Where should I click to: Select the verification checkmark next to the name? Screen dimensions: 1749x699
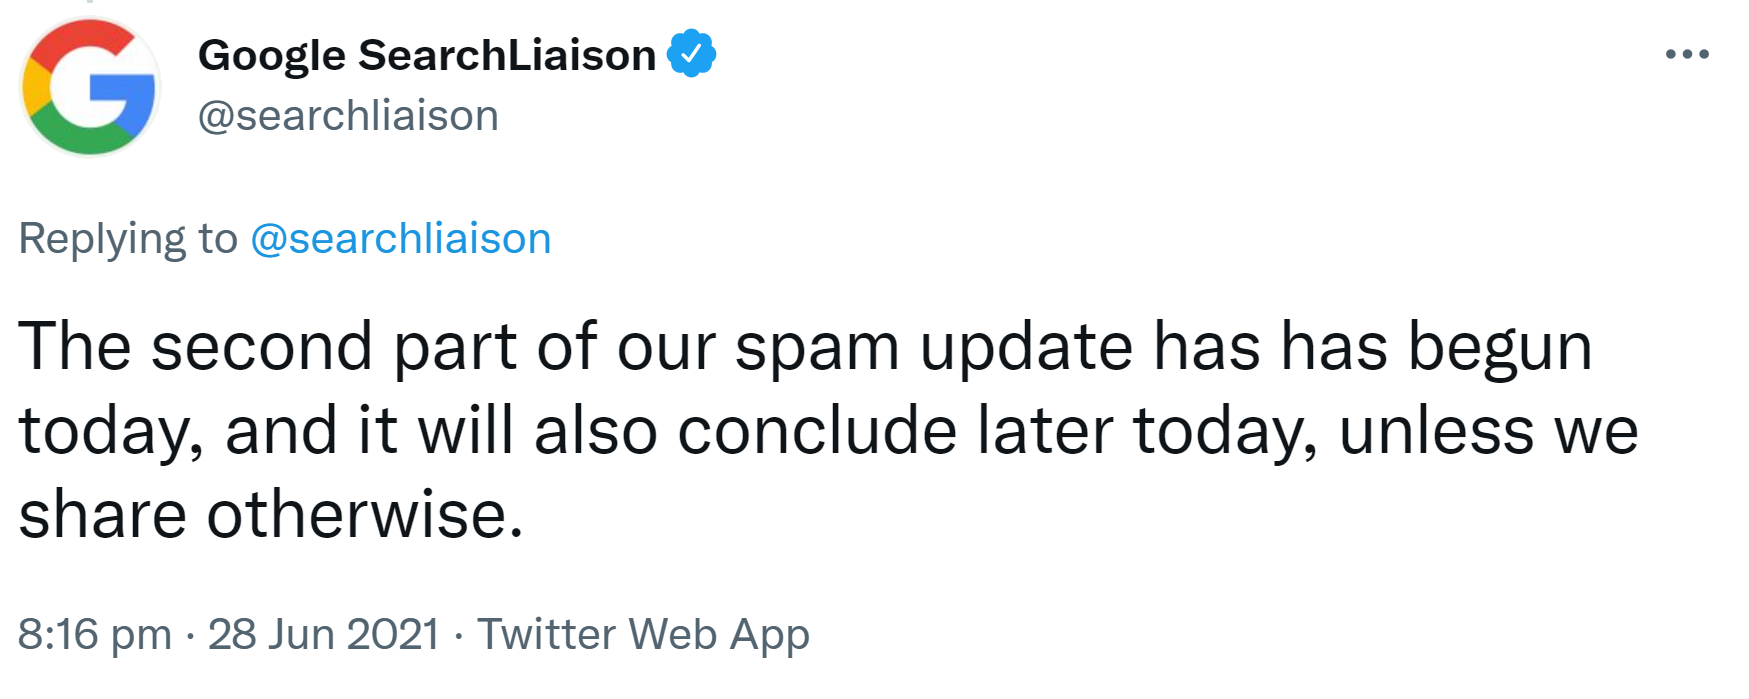tap(691, 54)
